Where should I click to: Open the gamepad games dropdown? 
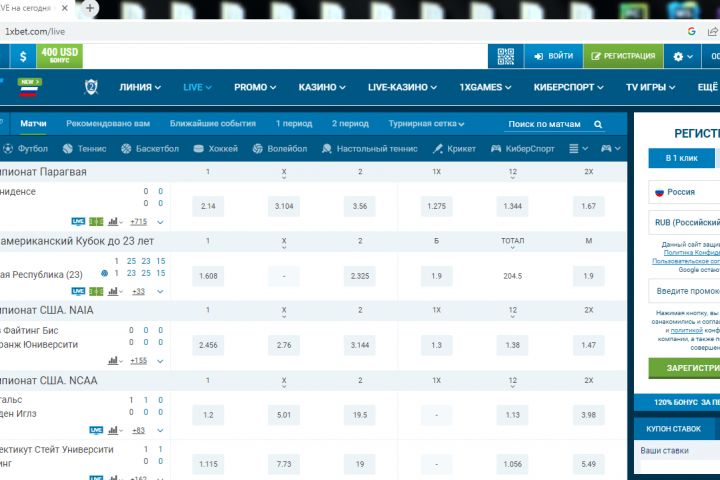(x=611, y=148)
